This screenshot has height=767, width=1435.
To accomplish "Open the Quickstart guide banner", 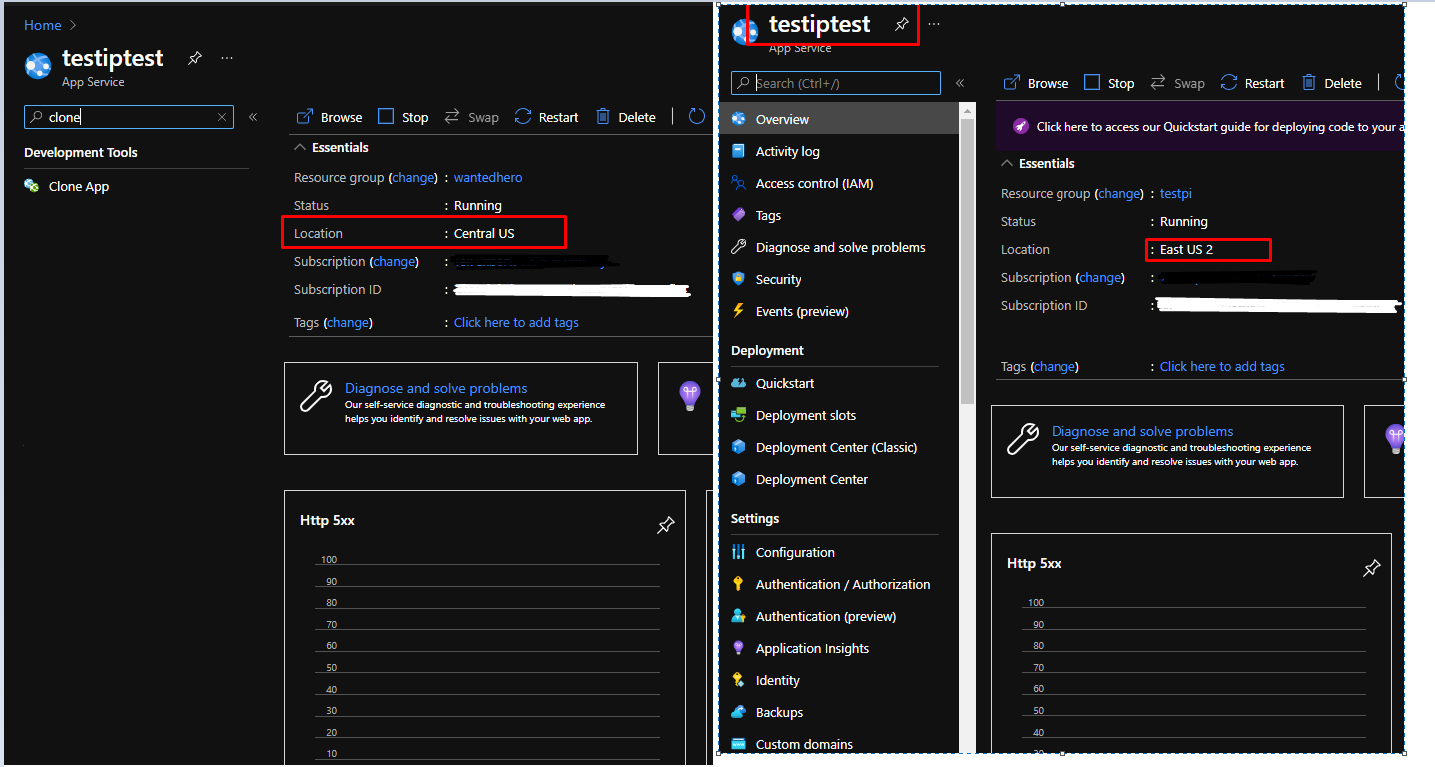I will (x=1200, y=126).
